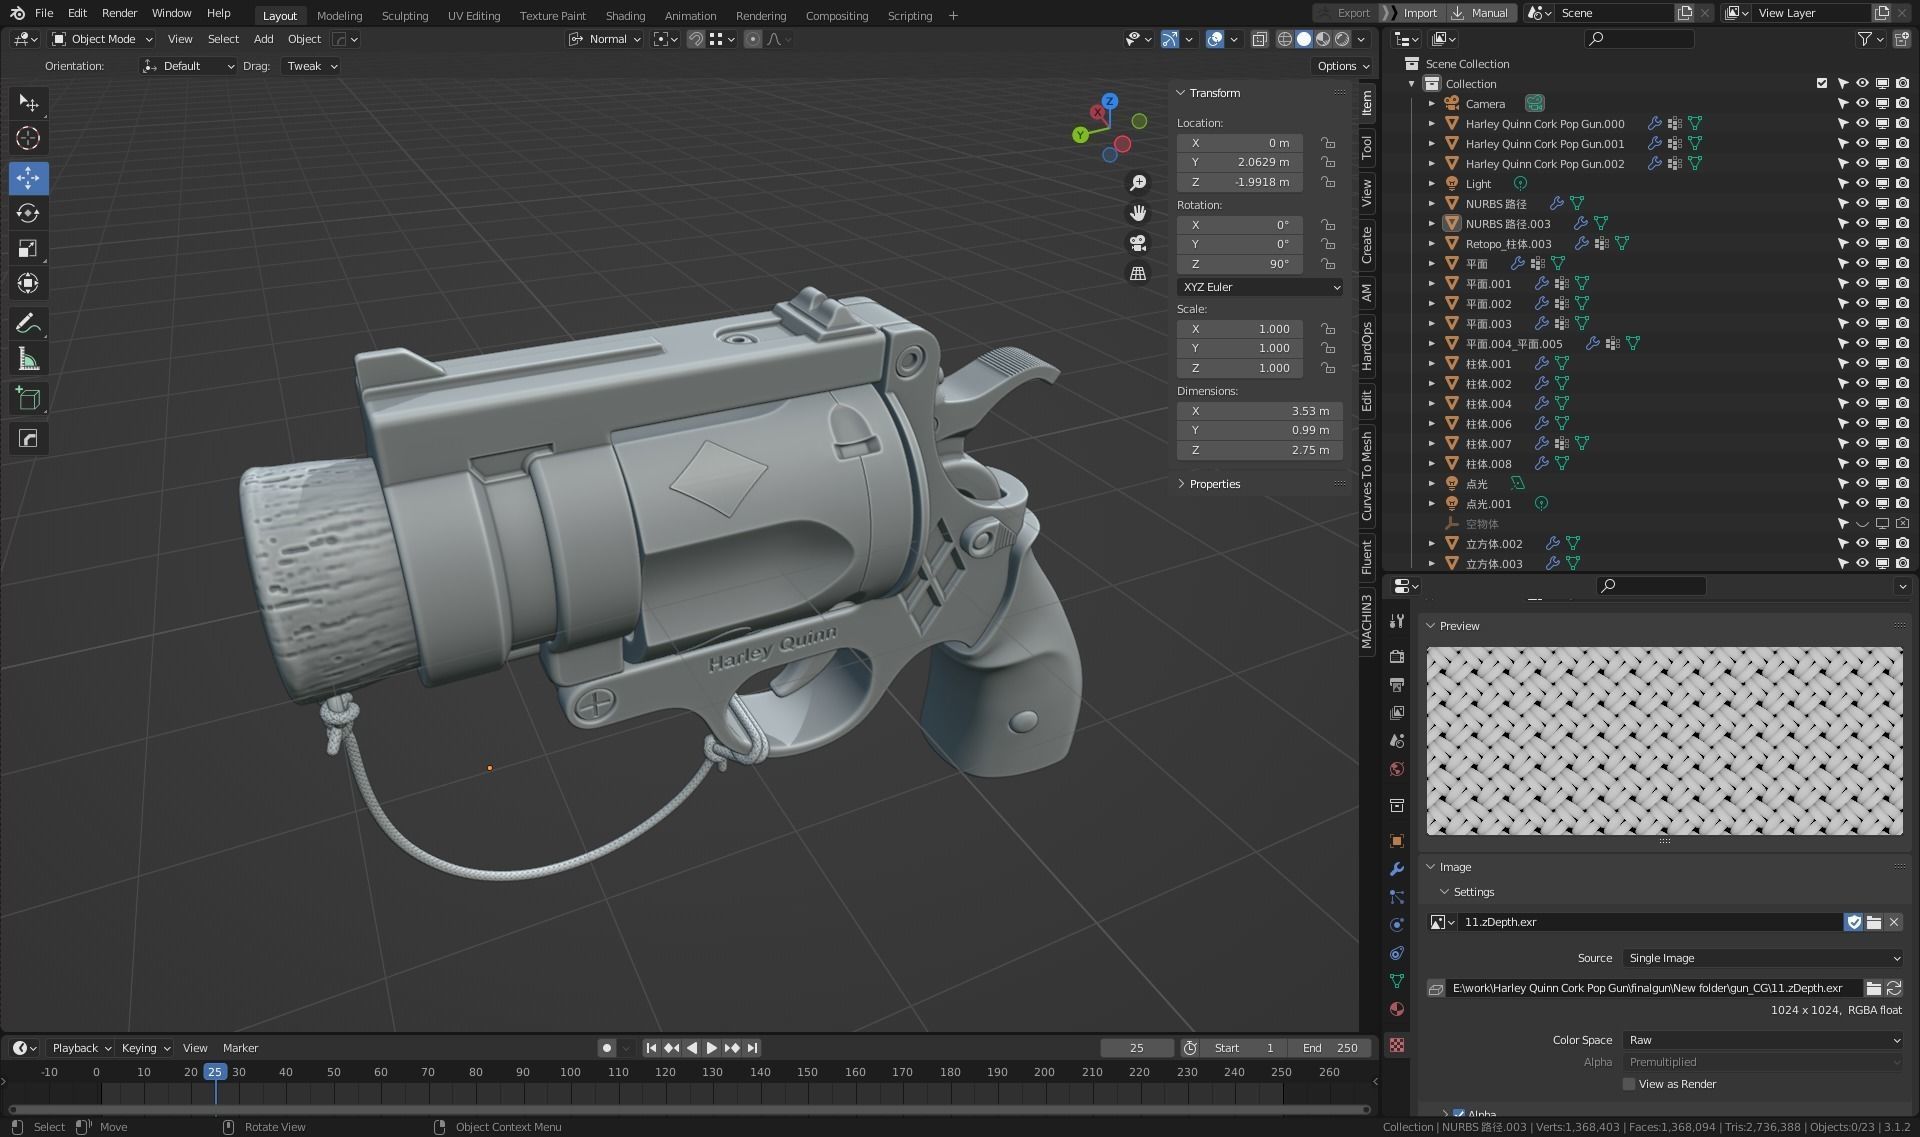Select the Measure tool
The height and width of the screenshot is (1137, 1920).
(x=28, y=358)
